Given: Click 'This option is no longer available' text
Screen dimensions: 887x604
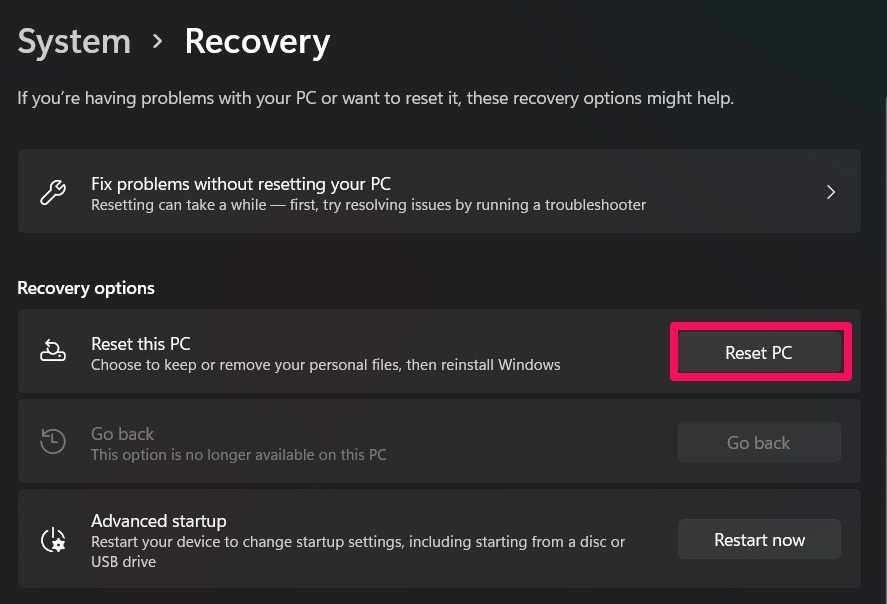Looking at the screenshot, I should pos(238,455).
